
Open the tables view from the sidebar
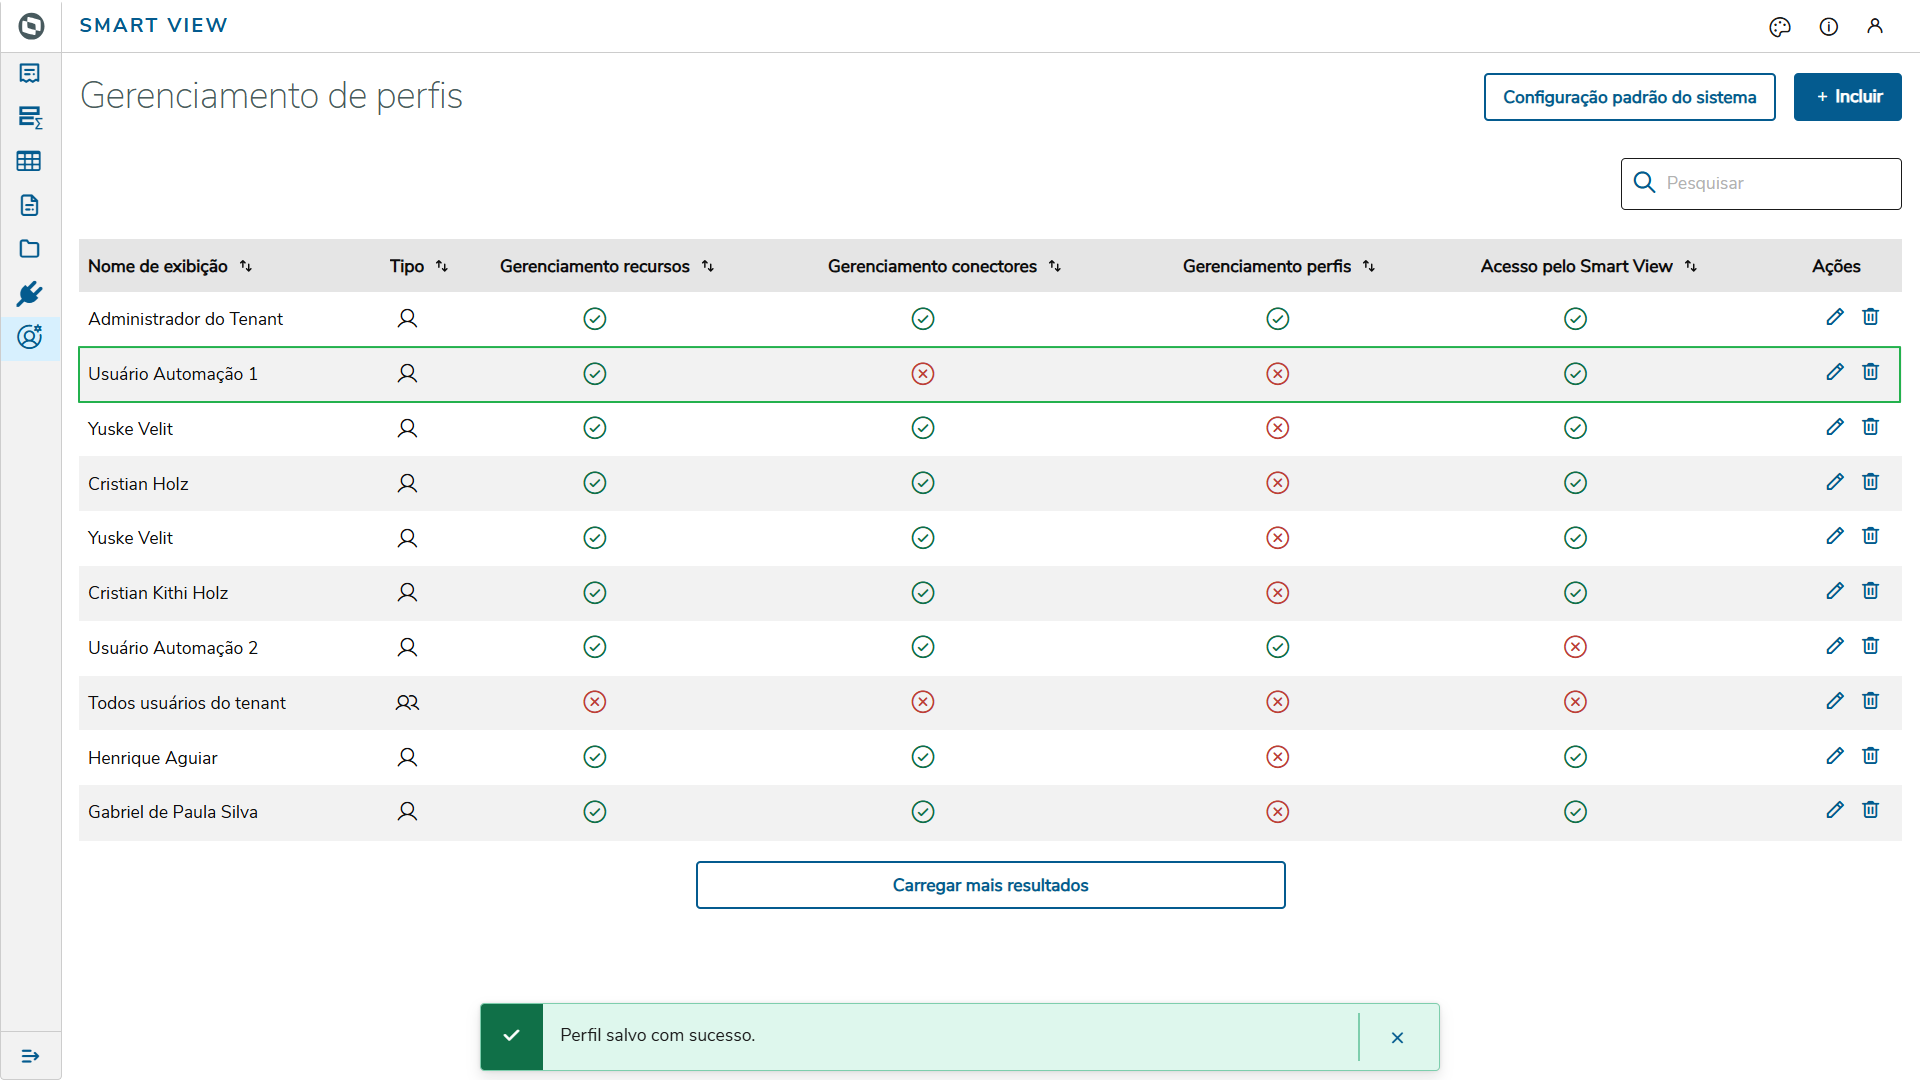(30, 161)
